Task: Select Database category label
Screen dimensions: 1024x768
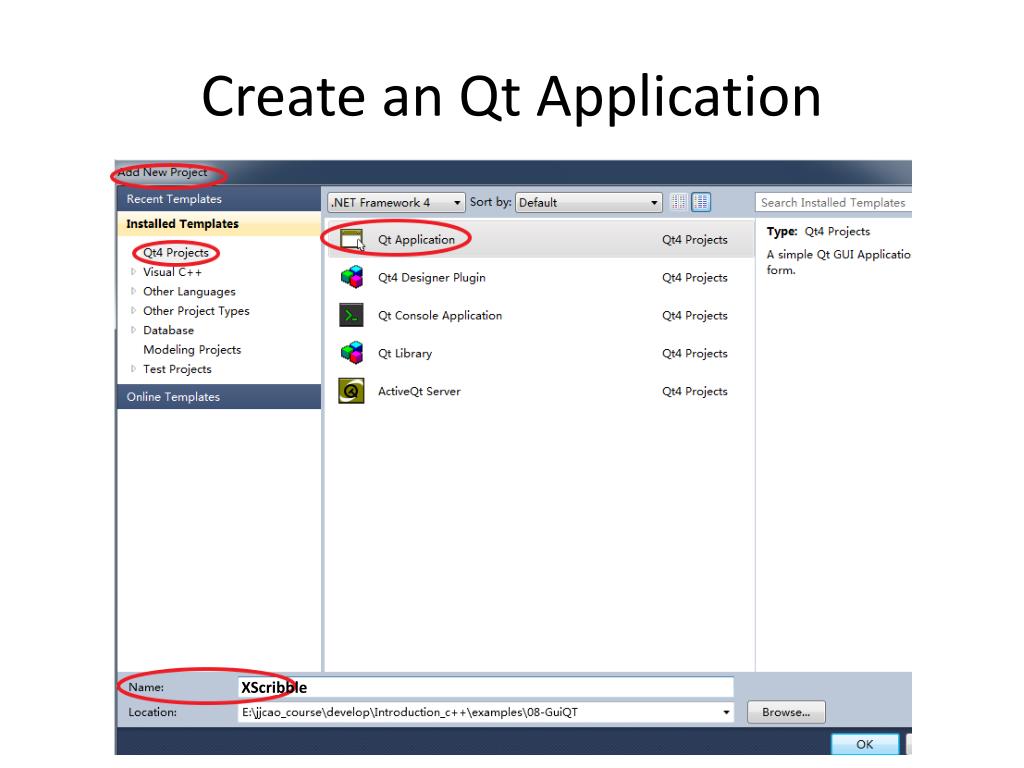Action: coord(168,330)
